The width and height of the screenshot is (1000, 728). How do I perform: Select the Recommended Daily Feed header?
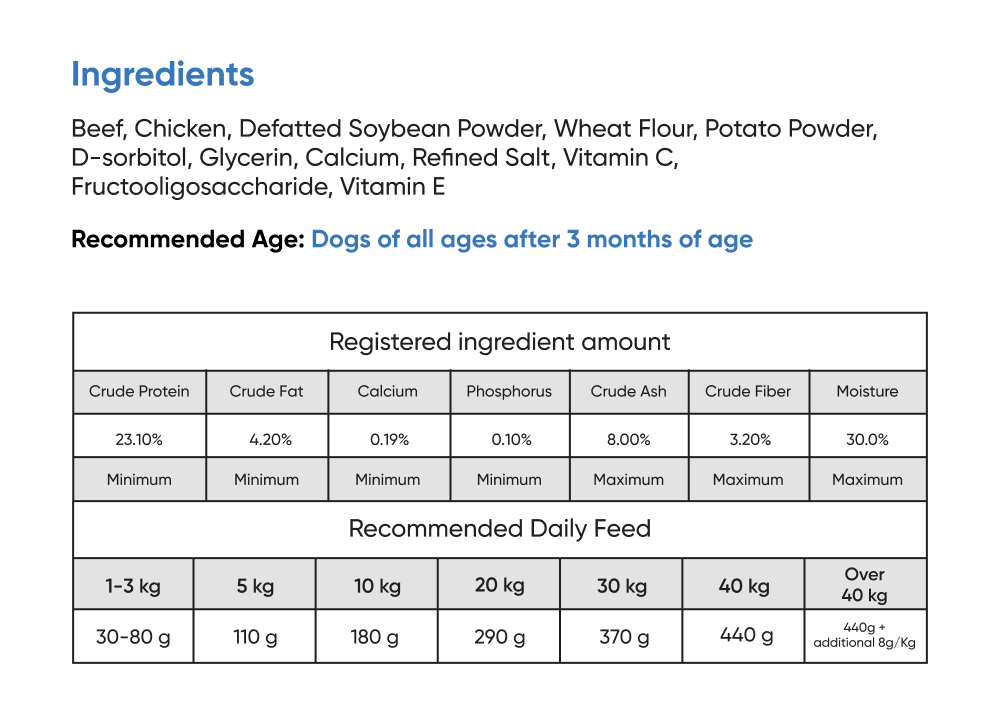tap(500, 529)
